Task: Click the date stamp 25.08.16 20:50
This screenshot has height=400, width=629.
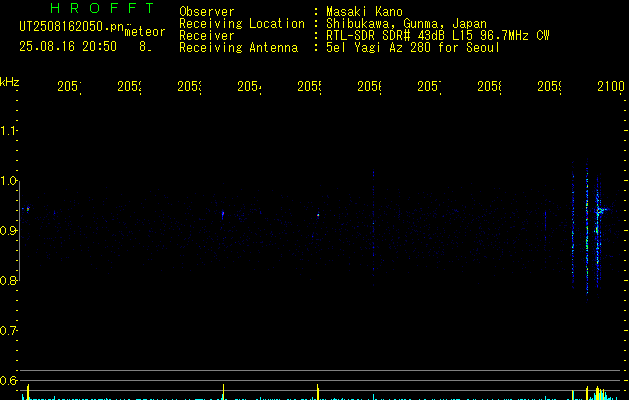Action: tap(68, 47)
